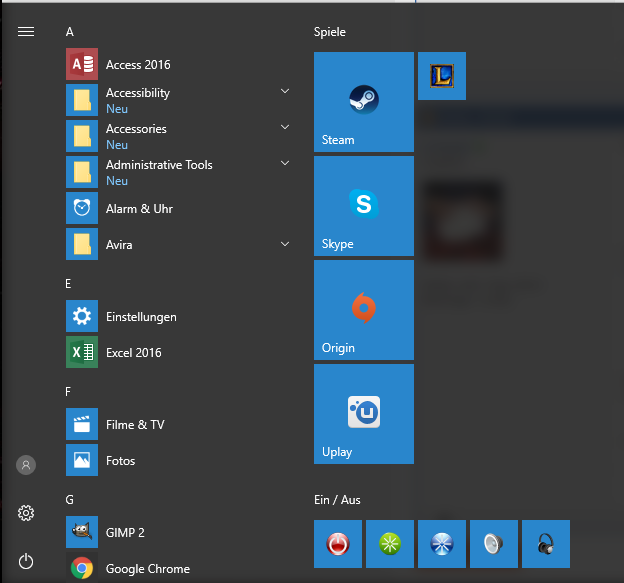Open the Skype tile
624x583 pixels.
364,206
